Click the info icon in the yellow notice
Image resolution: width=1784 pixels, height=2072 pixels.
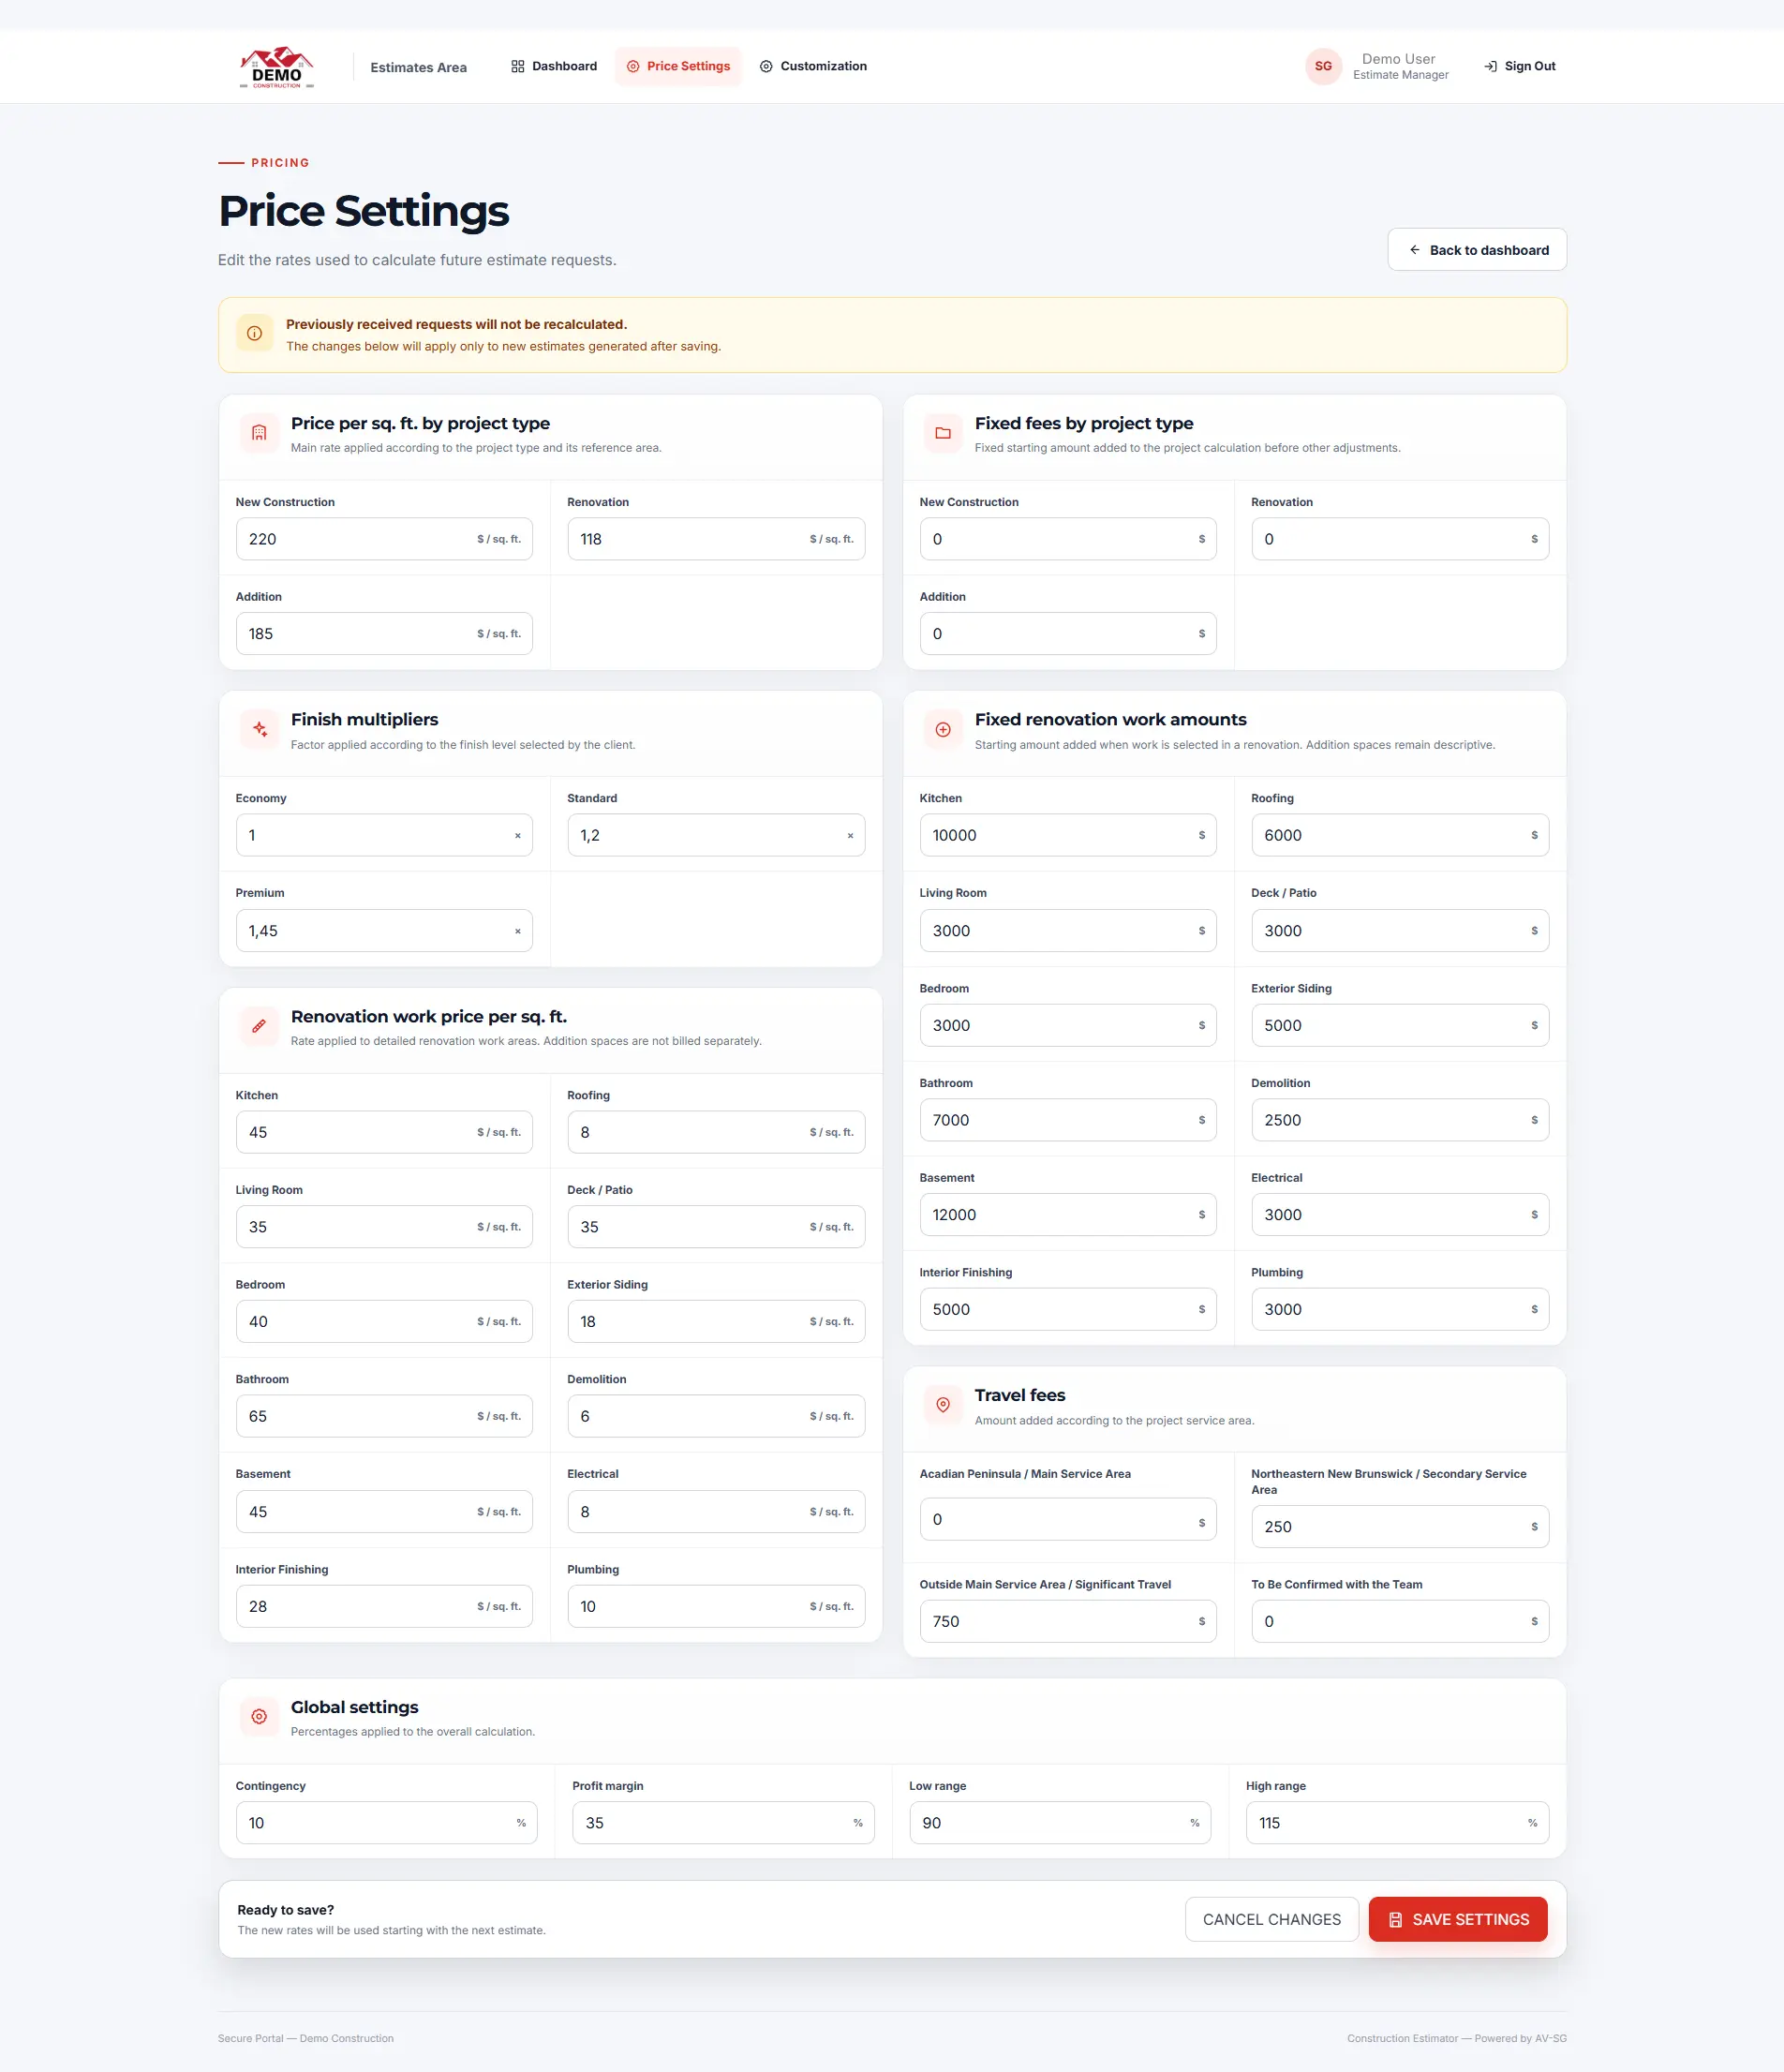tap(254, 334)
